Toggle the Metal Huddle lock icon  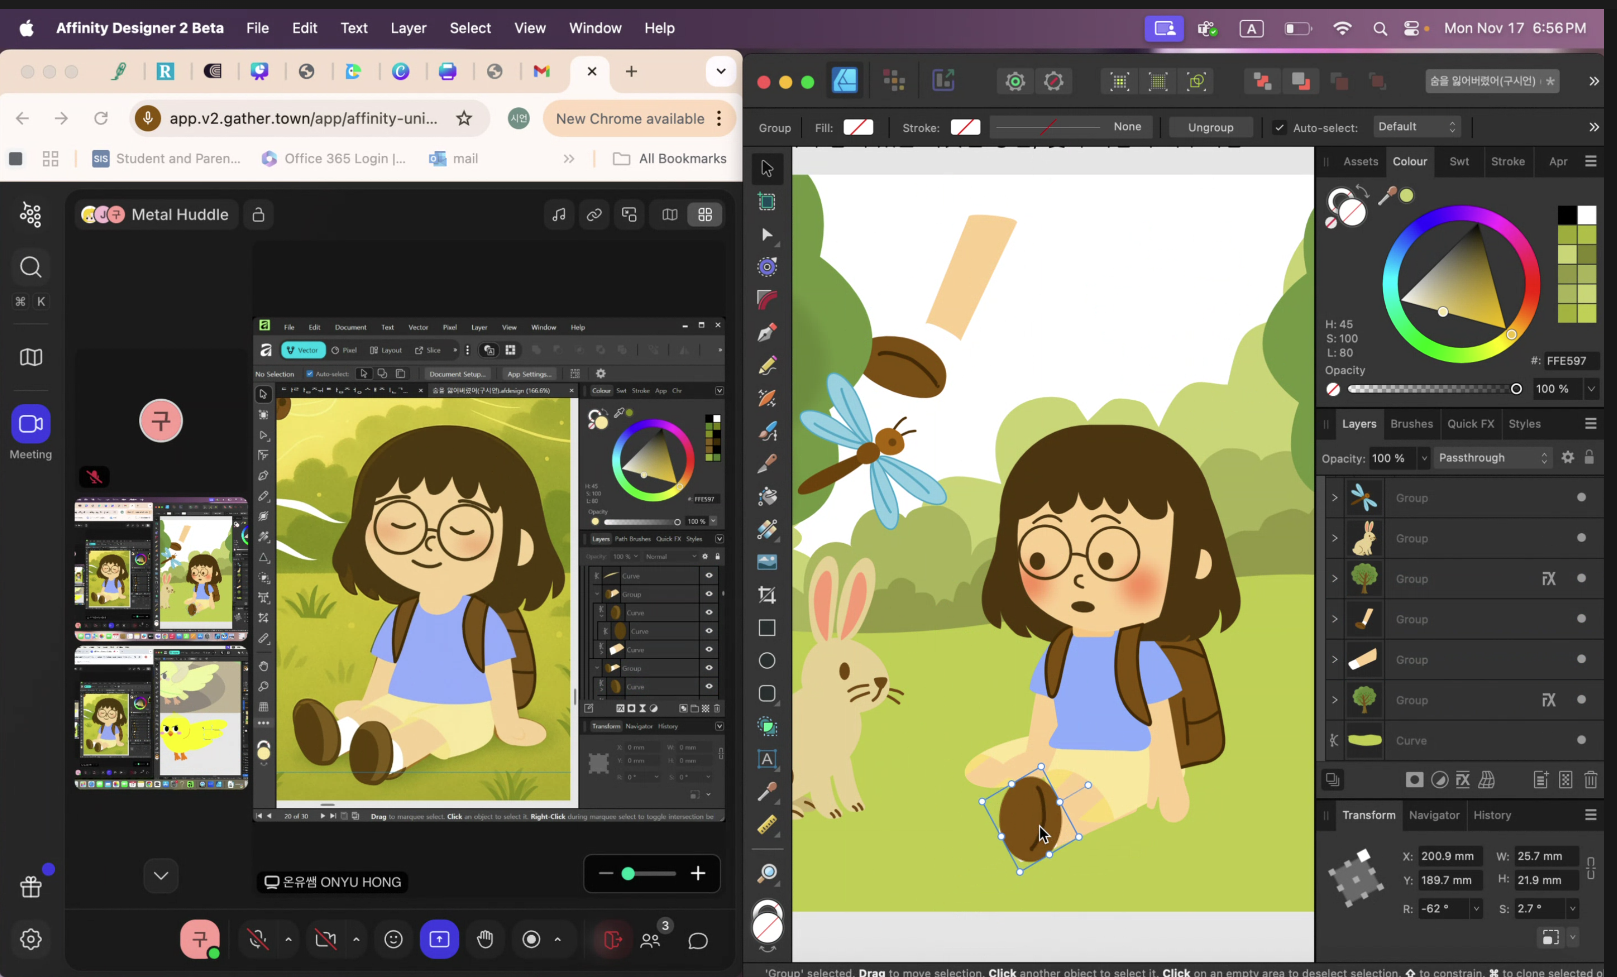(x=258, y=215)
